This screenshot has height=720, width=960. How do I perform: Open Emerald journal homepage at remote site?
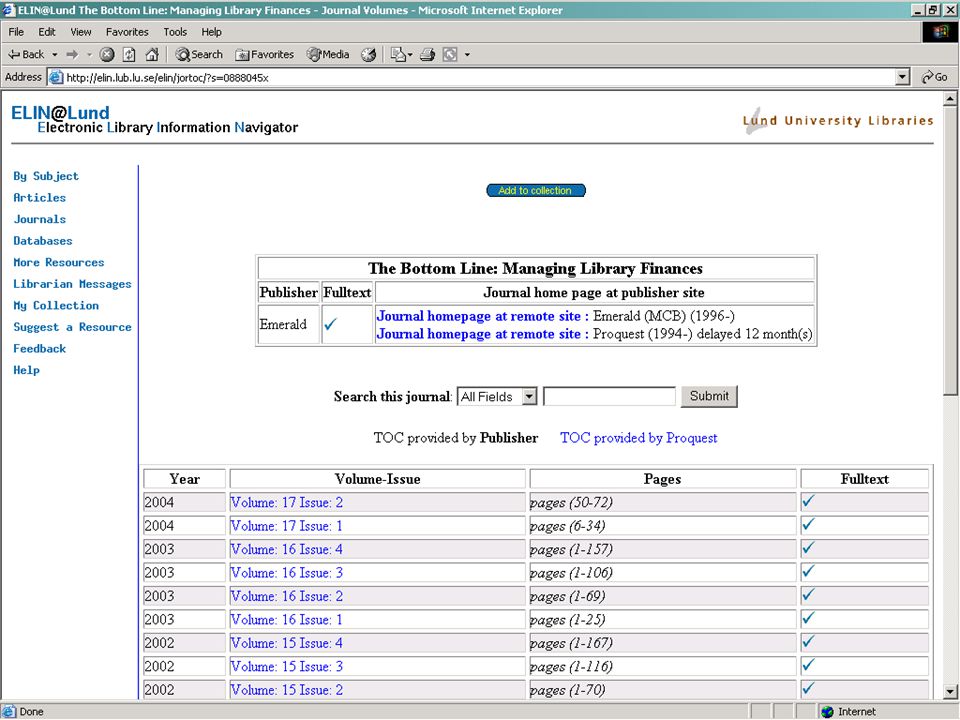tap(482, 316)
